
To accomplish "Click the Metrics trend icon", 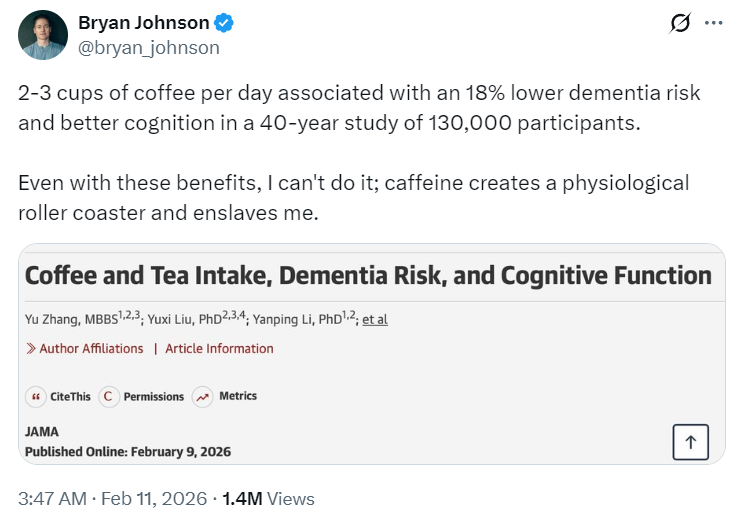I will pos(202,397).
